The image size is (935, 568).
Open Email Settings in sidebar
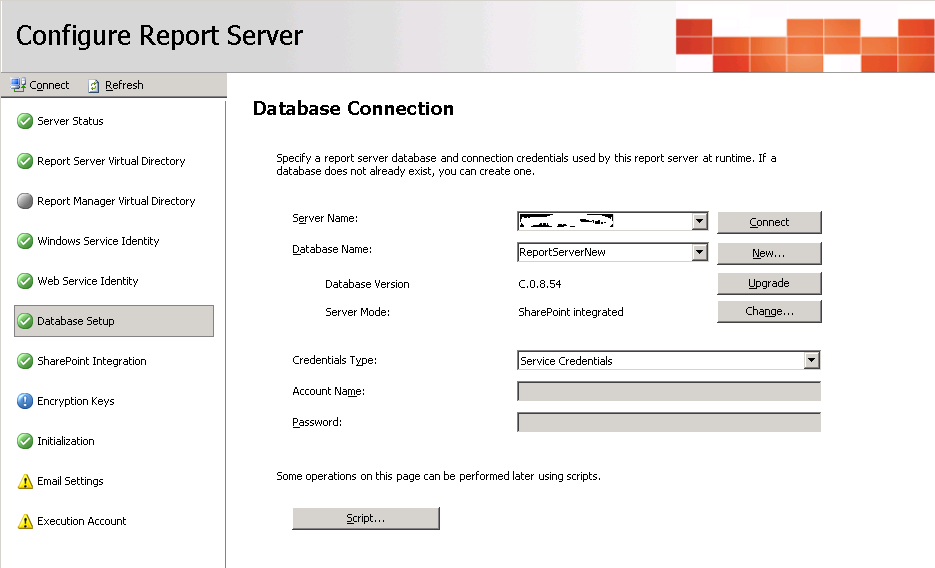point(70,481)
